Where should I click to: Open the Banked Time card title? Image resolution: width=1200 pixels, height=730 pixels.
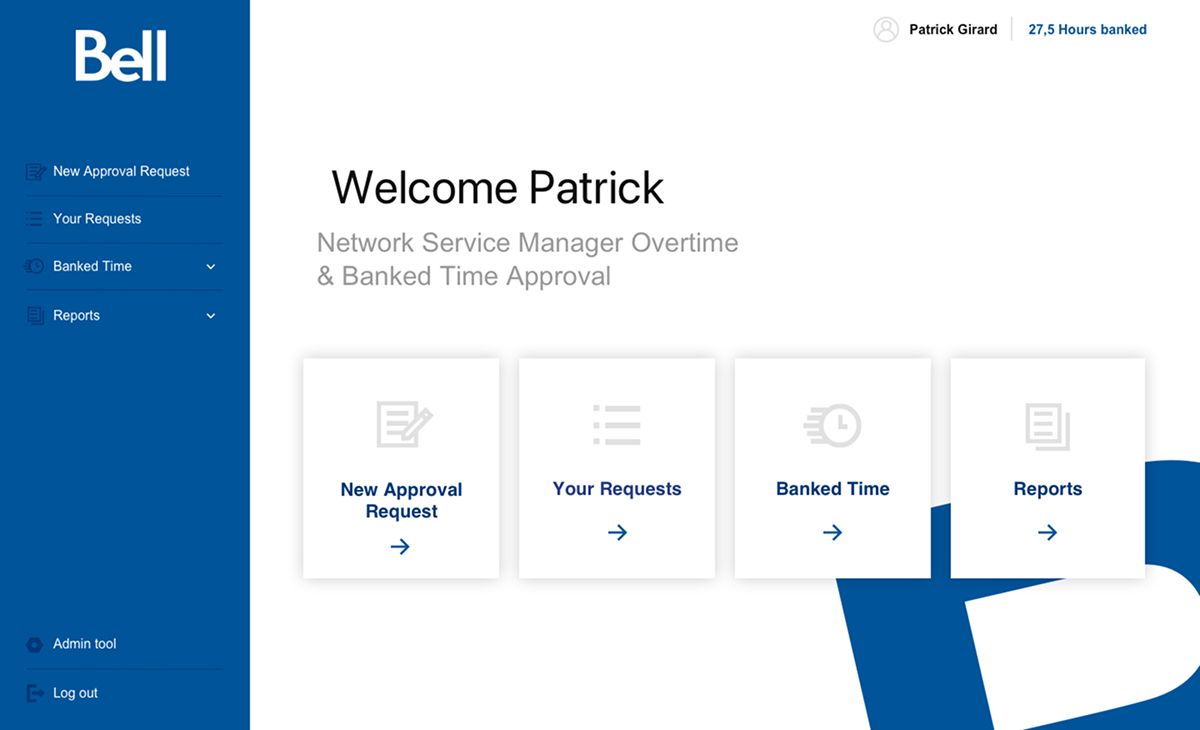pos(832,489)
